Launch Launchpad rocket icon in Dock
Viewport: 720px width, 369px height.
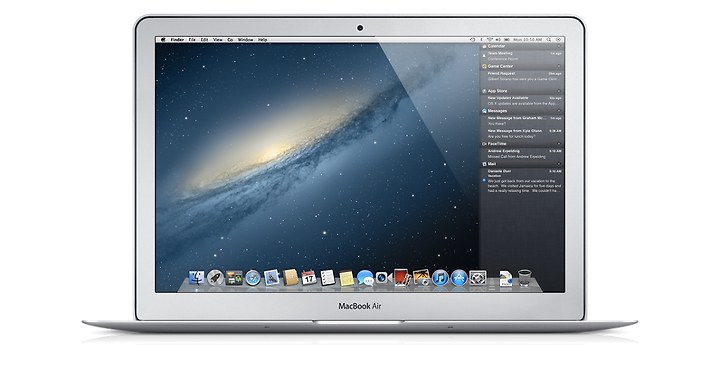coord(215,277)
